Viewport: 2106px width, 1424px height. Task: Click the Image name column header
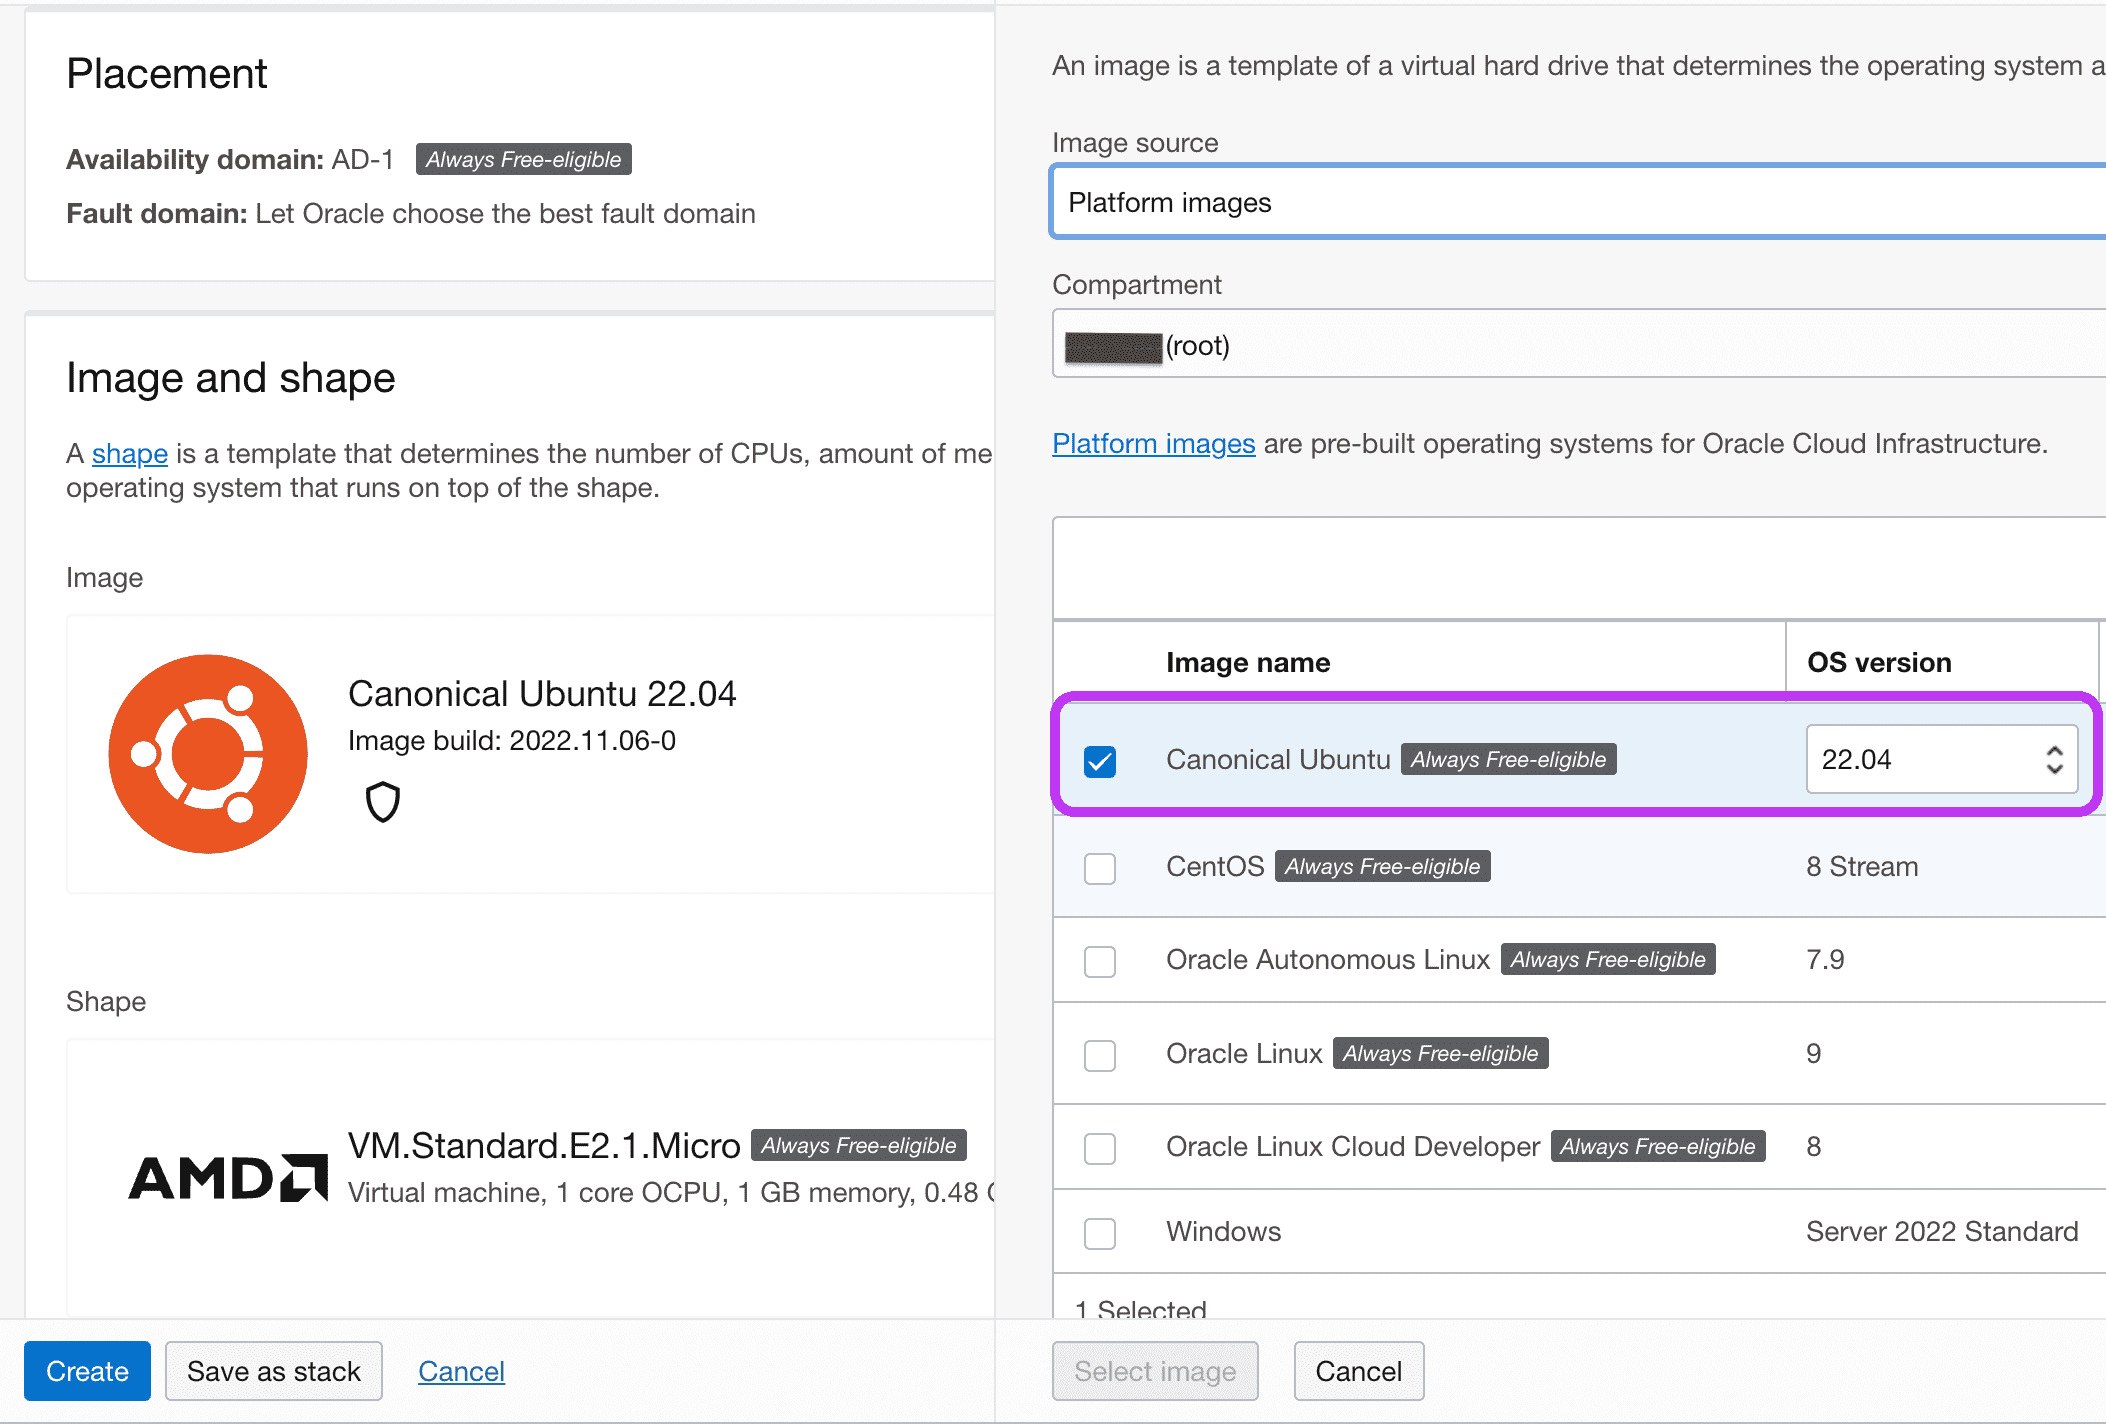pyautogui.click(x=1247, y=662)
